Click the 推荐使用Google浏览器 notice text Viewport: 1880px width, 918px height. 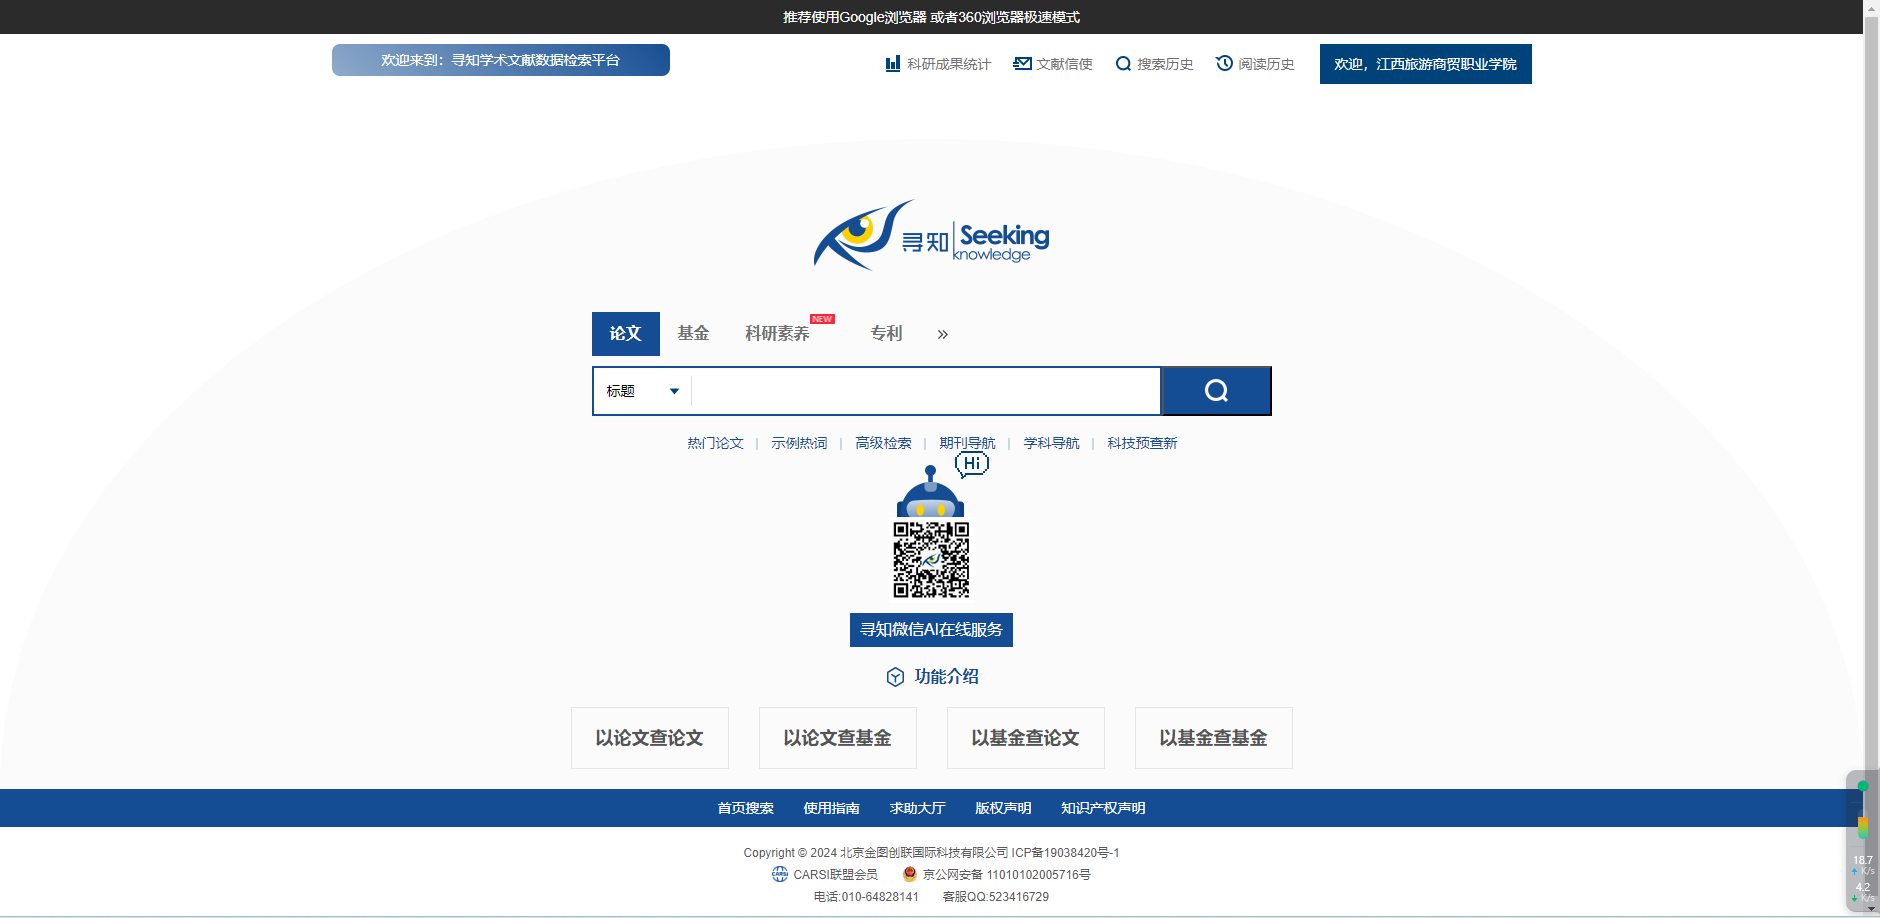pos(931,17)
